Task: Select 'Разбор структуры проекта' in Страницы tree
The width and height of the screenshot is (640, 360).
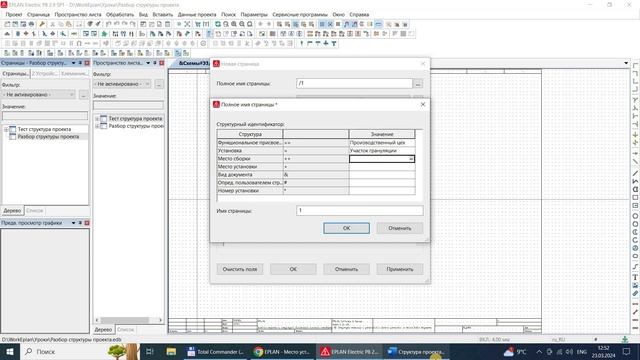Action: pyautogui.click(x=48, y=137)
